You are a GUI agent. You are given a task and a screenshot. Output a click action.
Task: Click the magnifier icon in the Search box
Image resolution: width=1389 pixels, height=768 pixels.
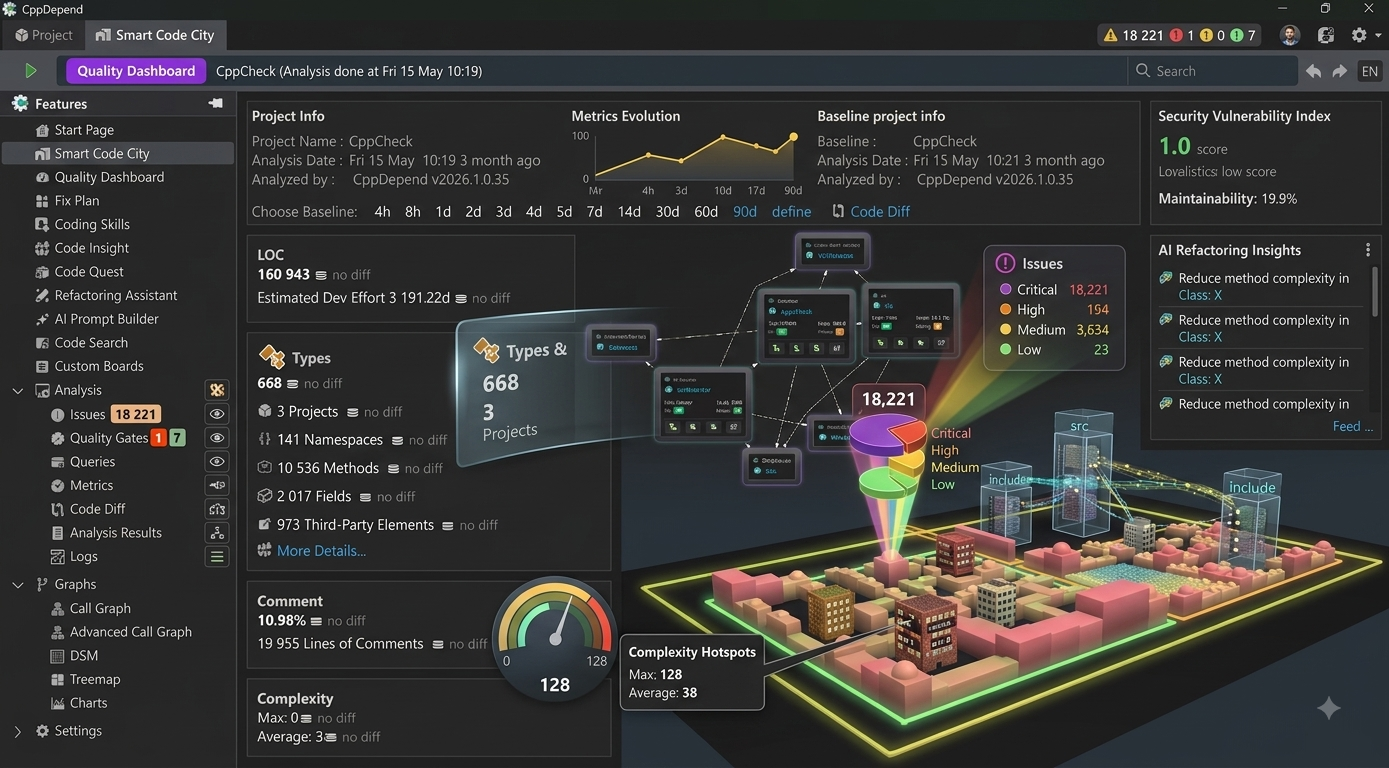(x=1143, y=71)
